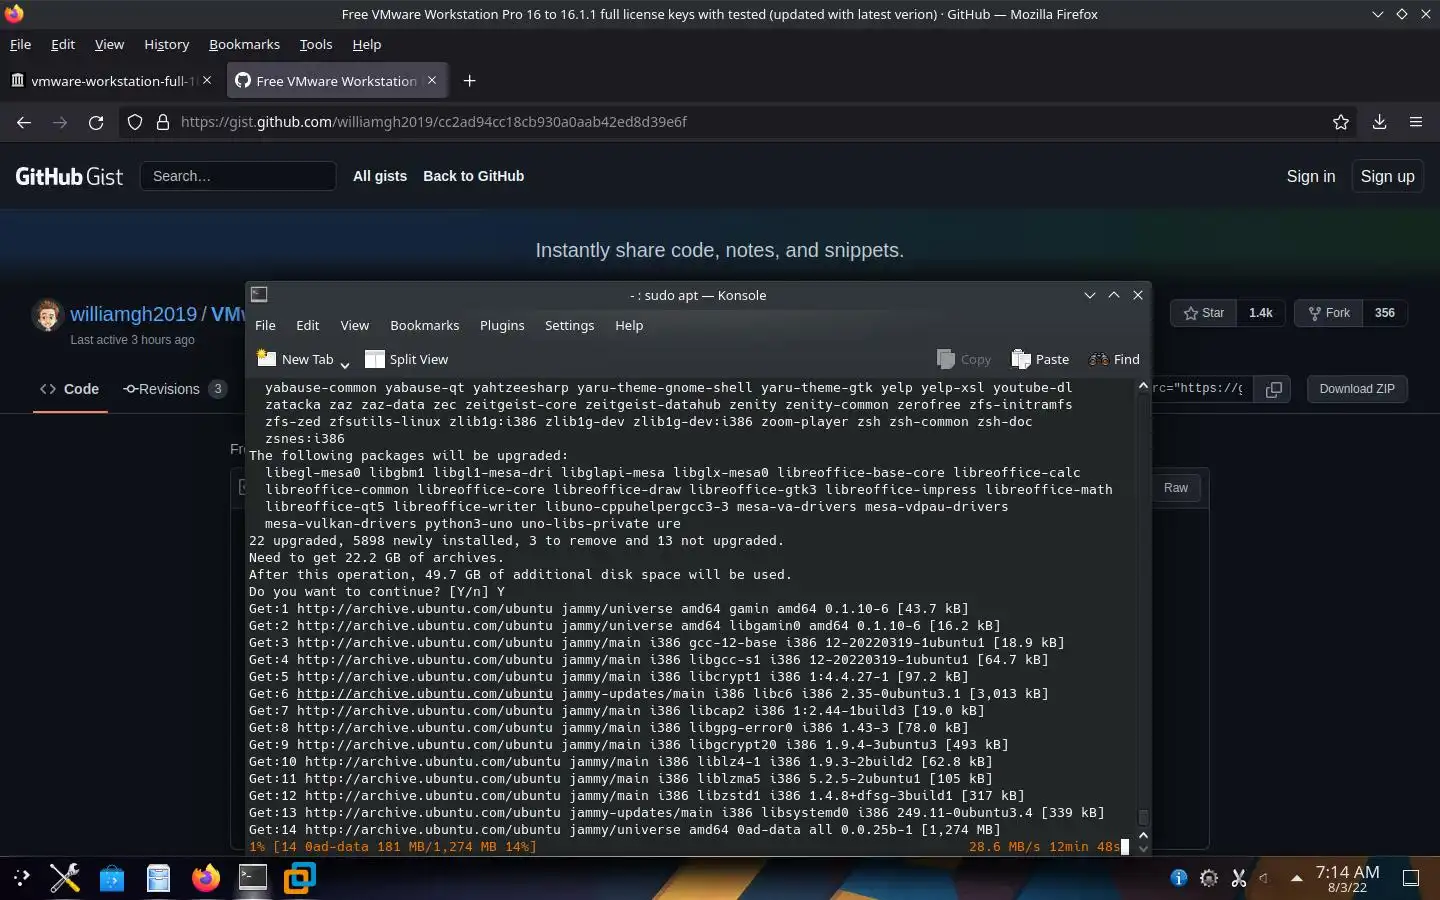1440x900 pixels.
Task: Open the KDE application launcher
Action: pyautogui.click(x=22, y=878)
